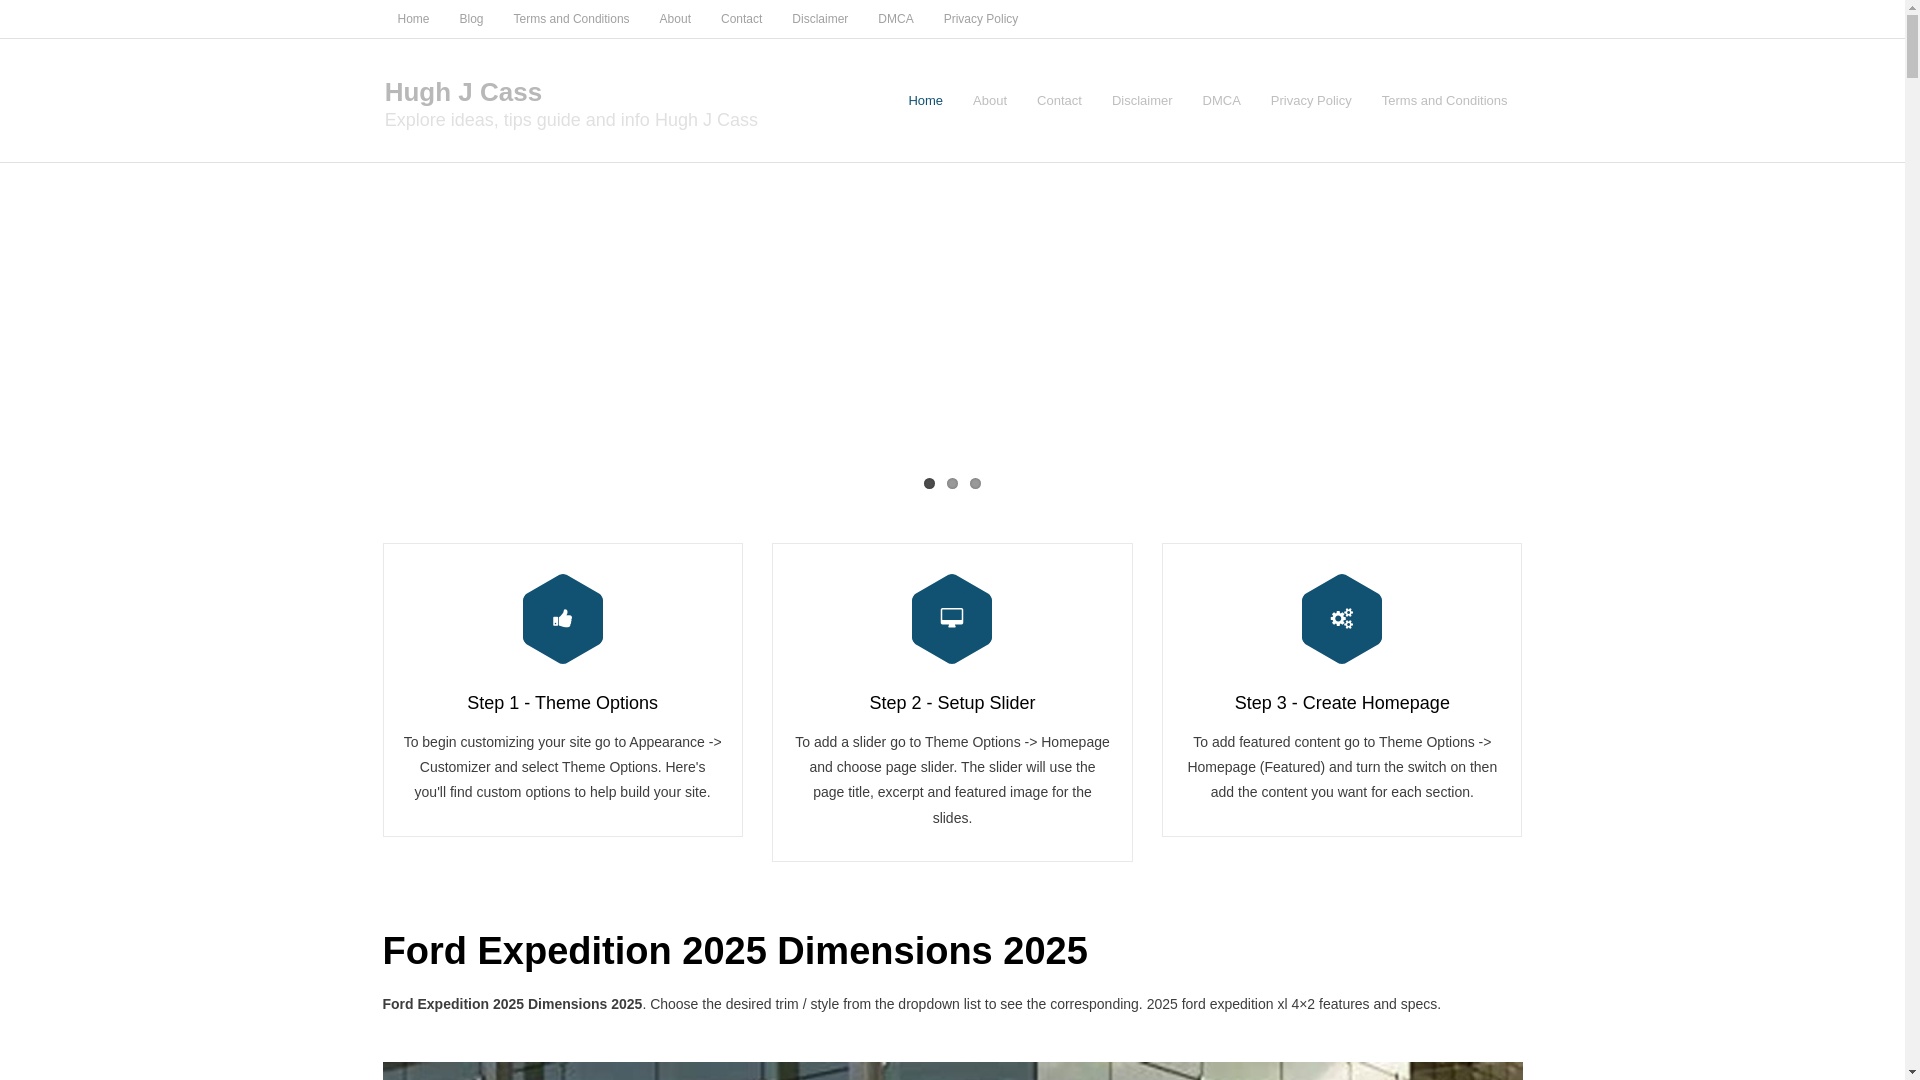Click the gears hexagon icon
The height and width of the screenshot is (1080, 1920).
[1342, 619]
